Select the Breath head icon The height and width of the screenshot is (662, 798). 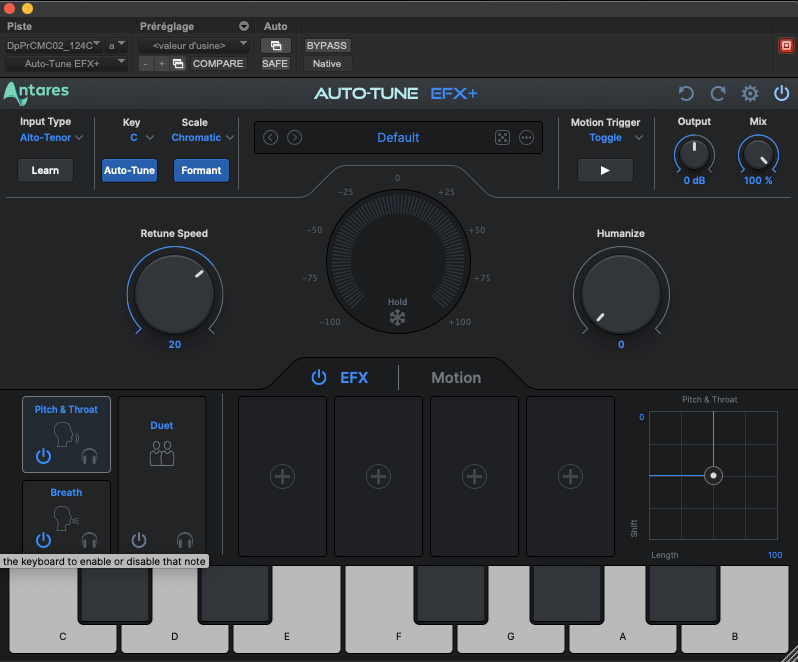(x=66, y=519)
